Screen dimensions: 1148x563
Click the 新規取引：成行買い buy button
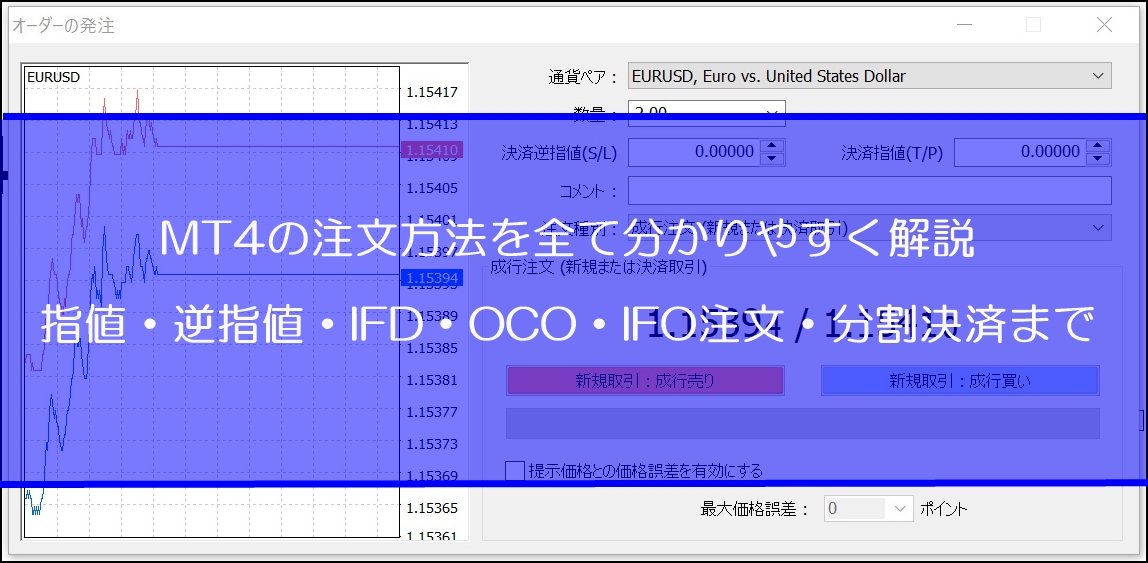960,381
